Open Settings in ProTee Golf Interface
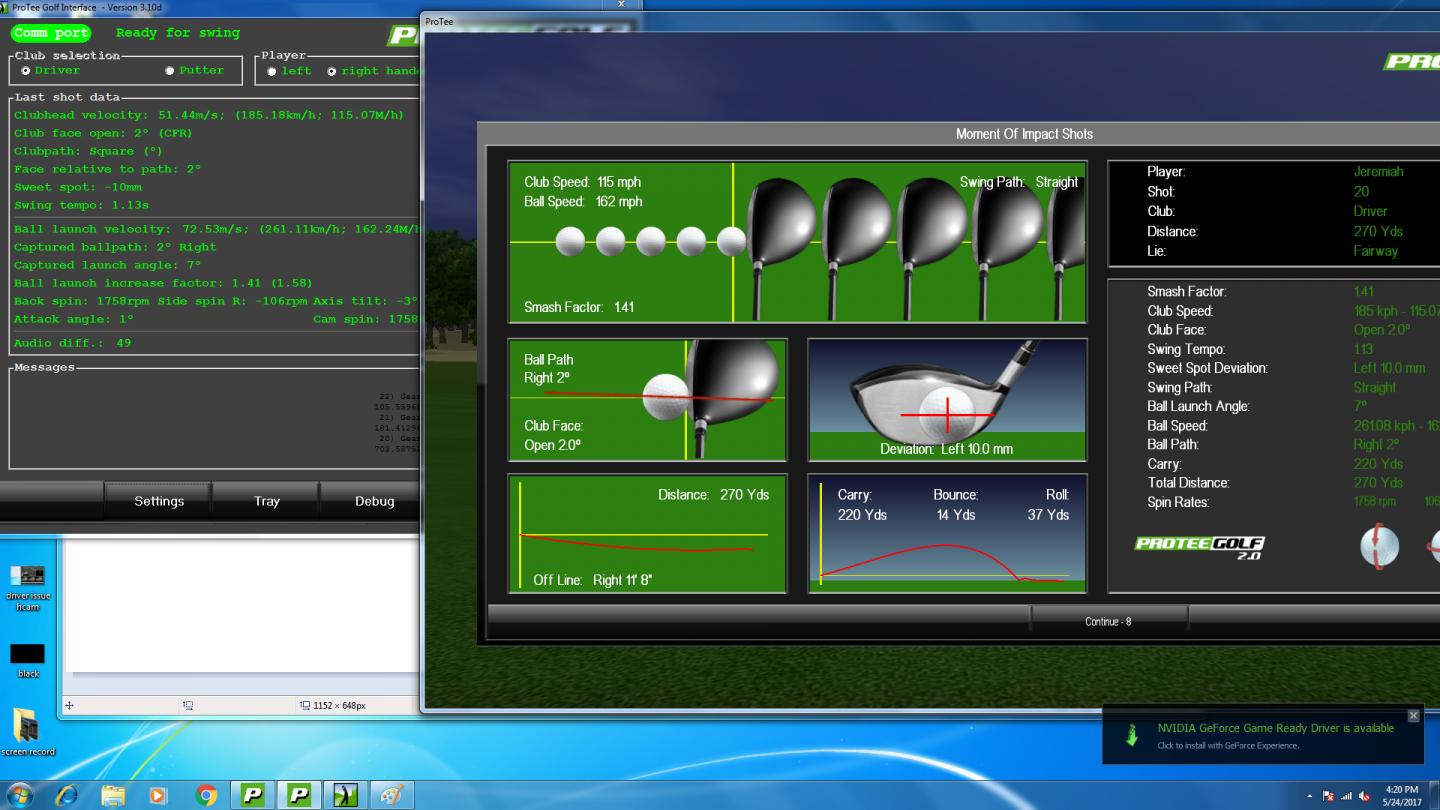 click(159, 501)
